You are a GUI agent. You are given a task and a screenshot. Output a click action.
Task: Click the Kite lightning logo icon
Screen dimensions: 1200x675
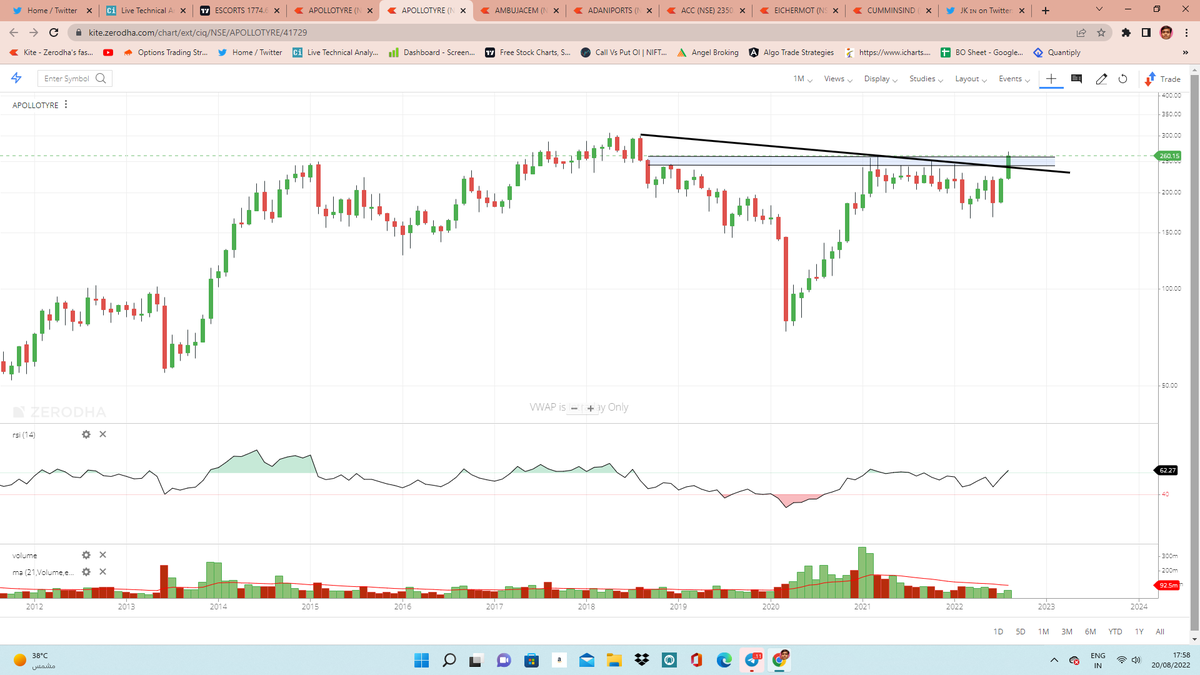pyautogui.click(x=17, y=78)
